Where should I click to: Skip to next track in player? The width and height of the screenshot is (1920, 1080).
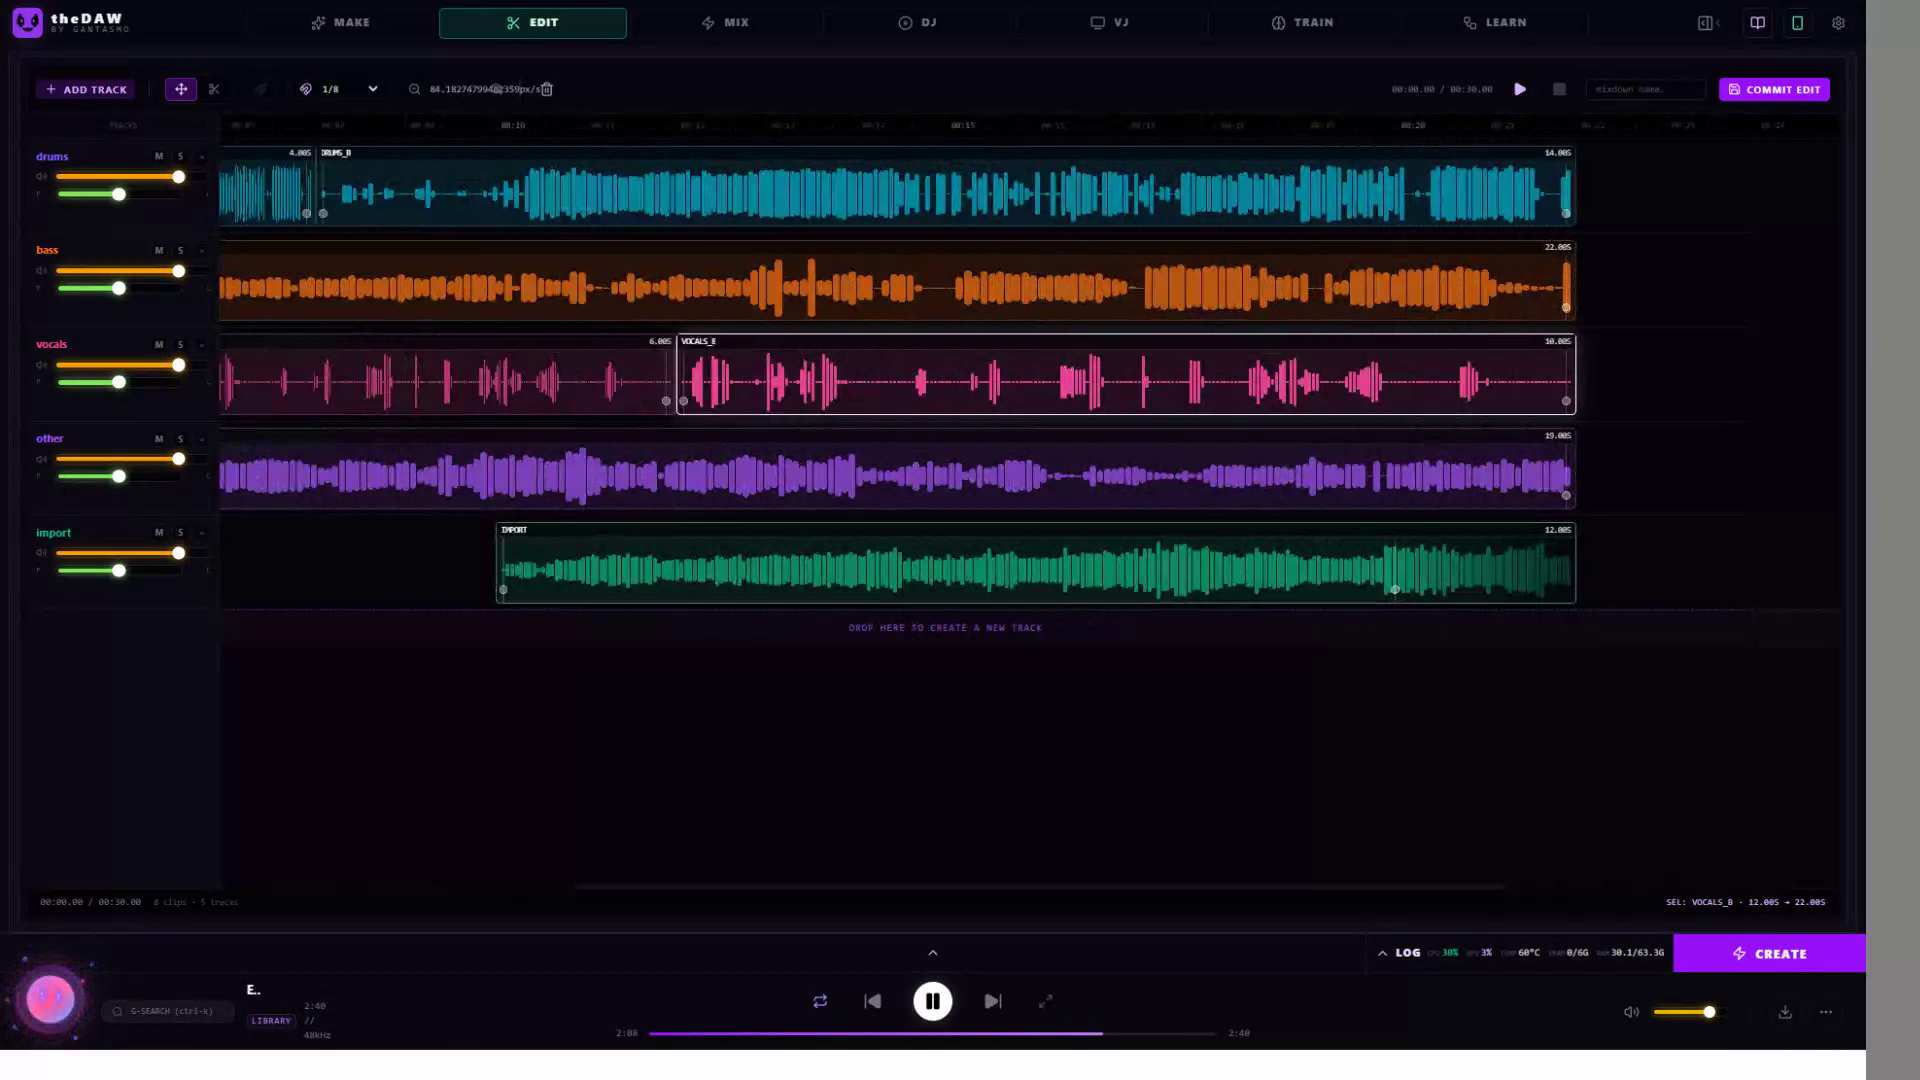993,1001
